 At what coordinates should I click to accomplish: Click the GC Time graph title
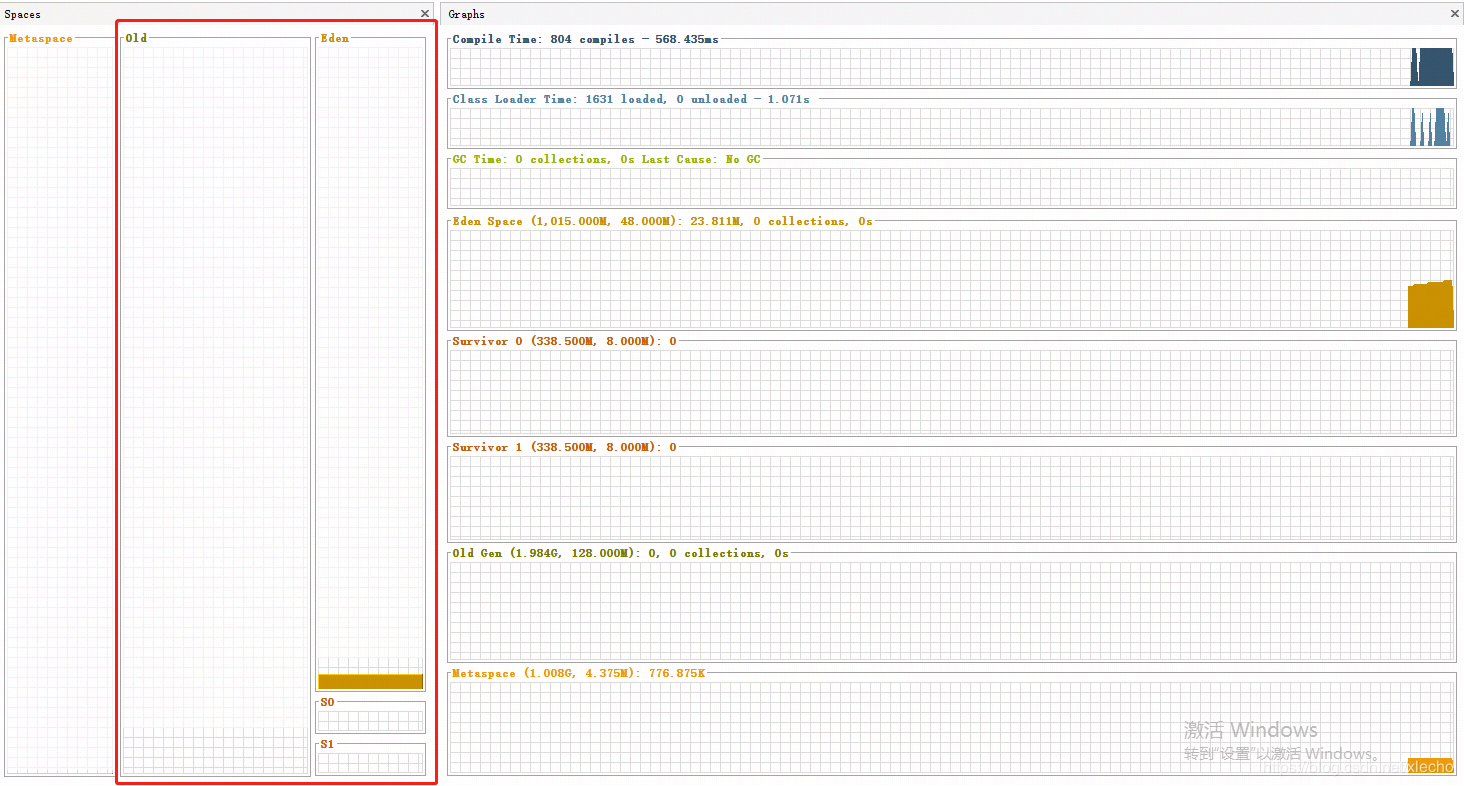pos(606,159)
